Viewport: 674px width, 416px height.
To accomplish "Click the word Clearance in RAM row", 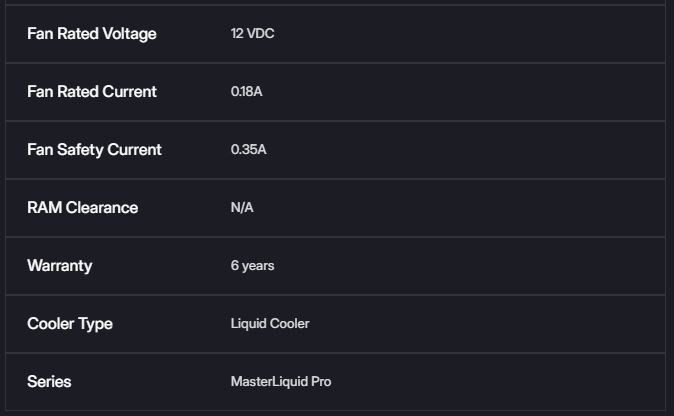I will (102, 208).
